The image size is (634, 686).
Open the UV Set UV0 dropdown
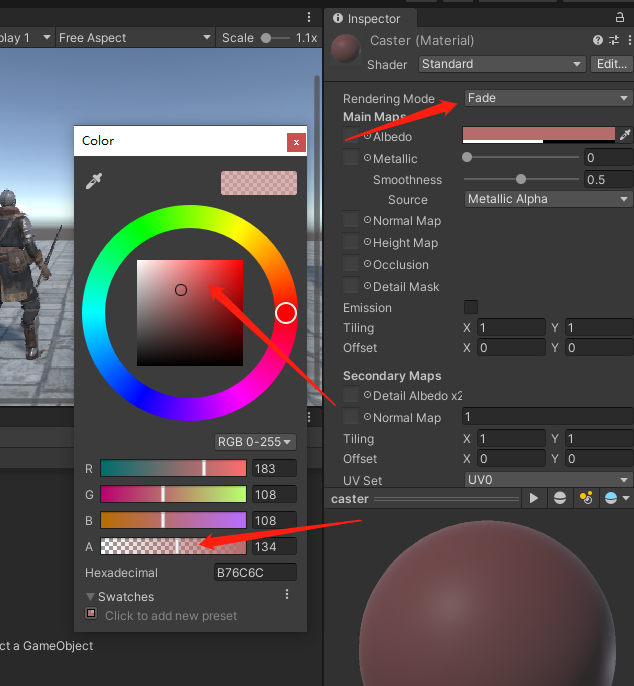548,480
